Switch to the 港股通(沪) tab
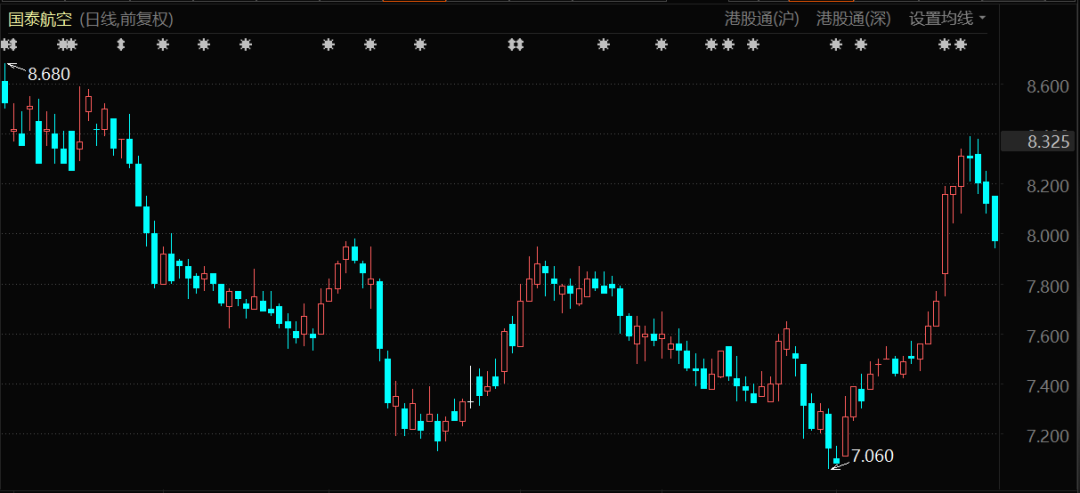This screenshot has height=493, width=1080. (762, 18)
